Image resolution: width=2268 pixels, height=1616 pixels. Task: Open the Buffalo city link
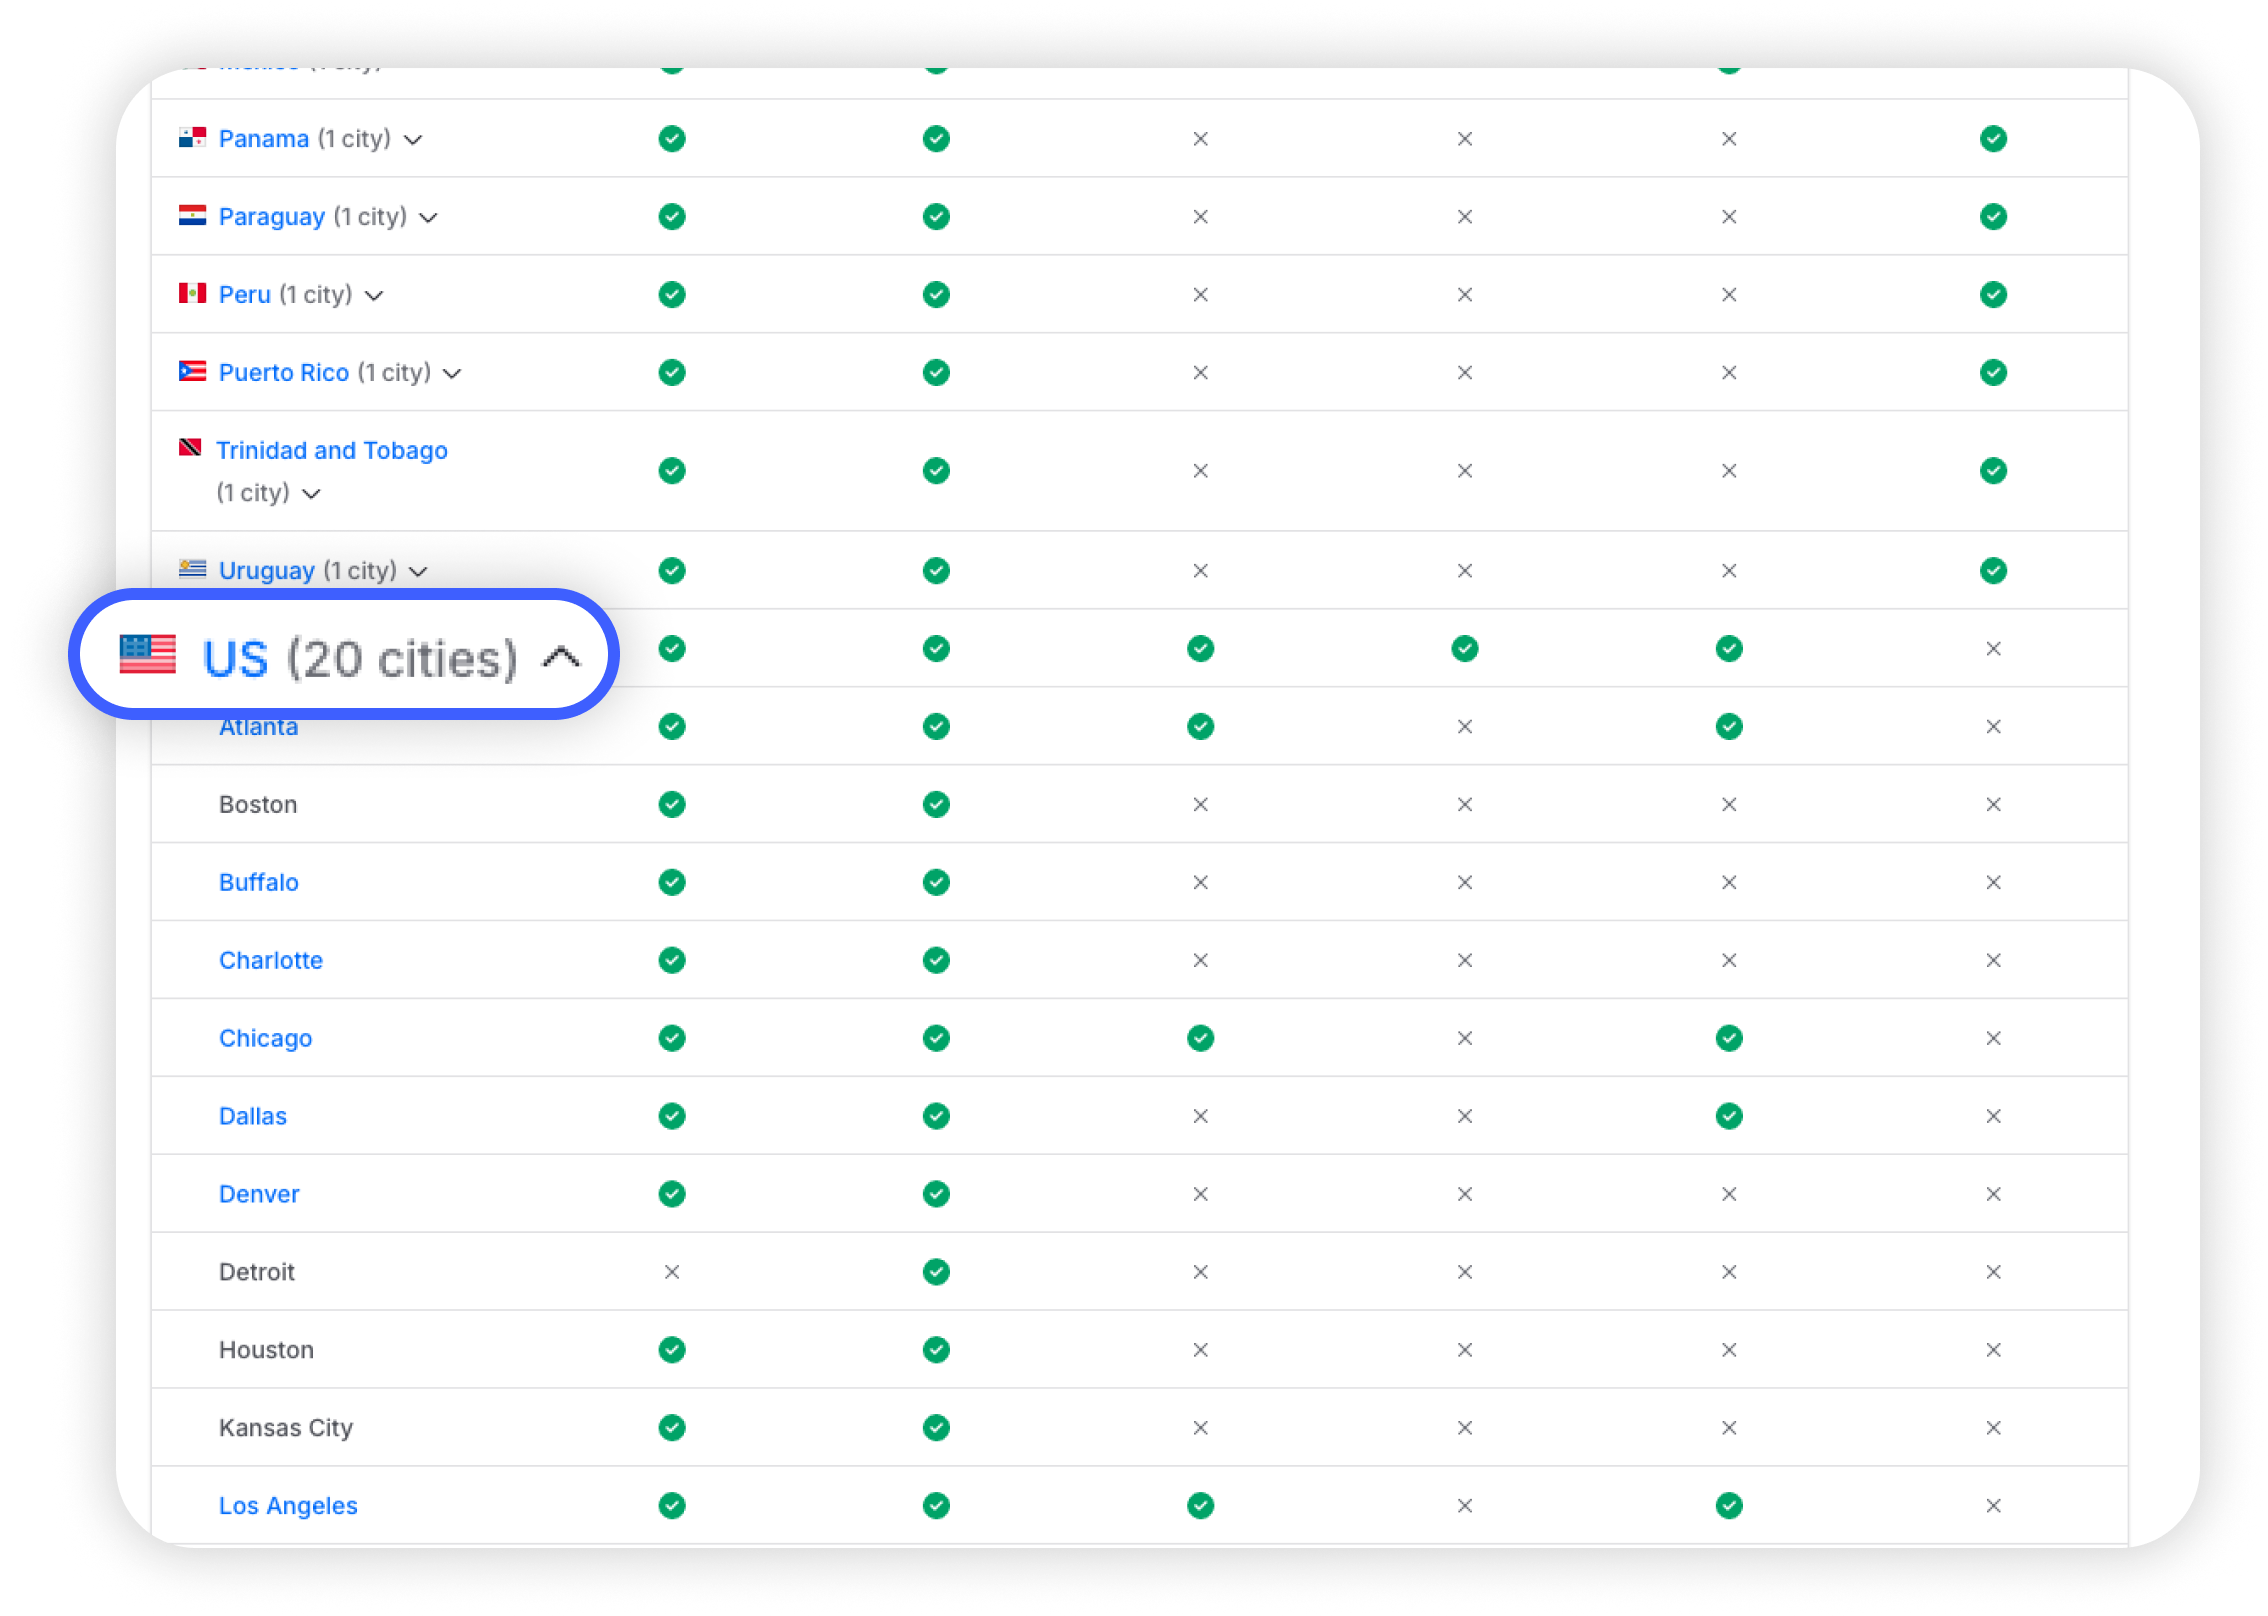pos(258,882)
